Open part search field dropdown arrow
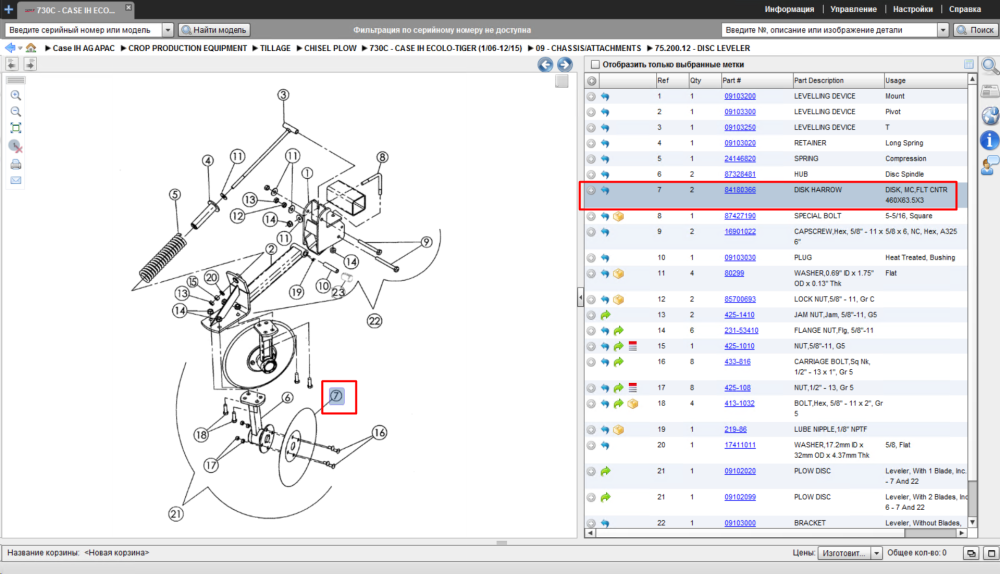1000x574 pixels. (943, 30)
